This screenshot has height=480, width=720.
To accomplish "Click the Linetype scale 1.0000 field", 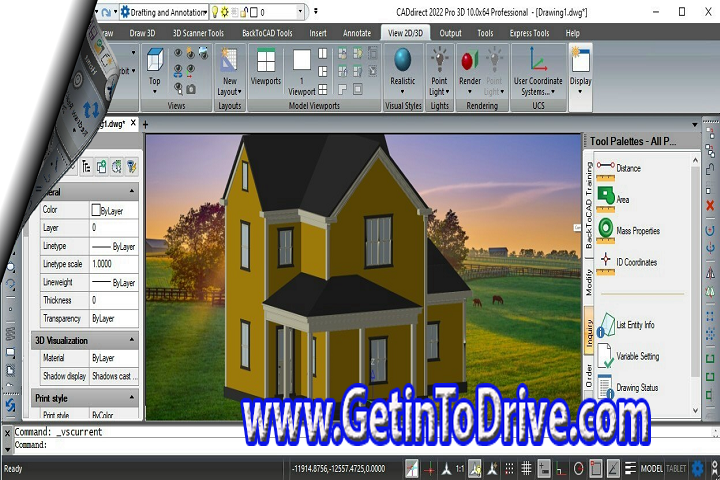I will (x=113, y=264).
